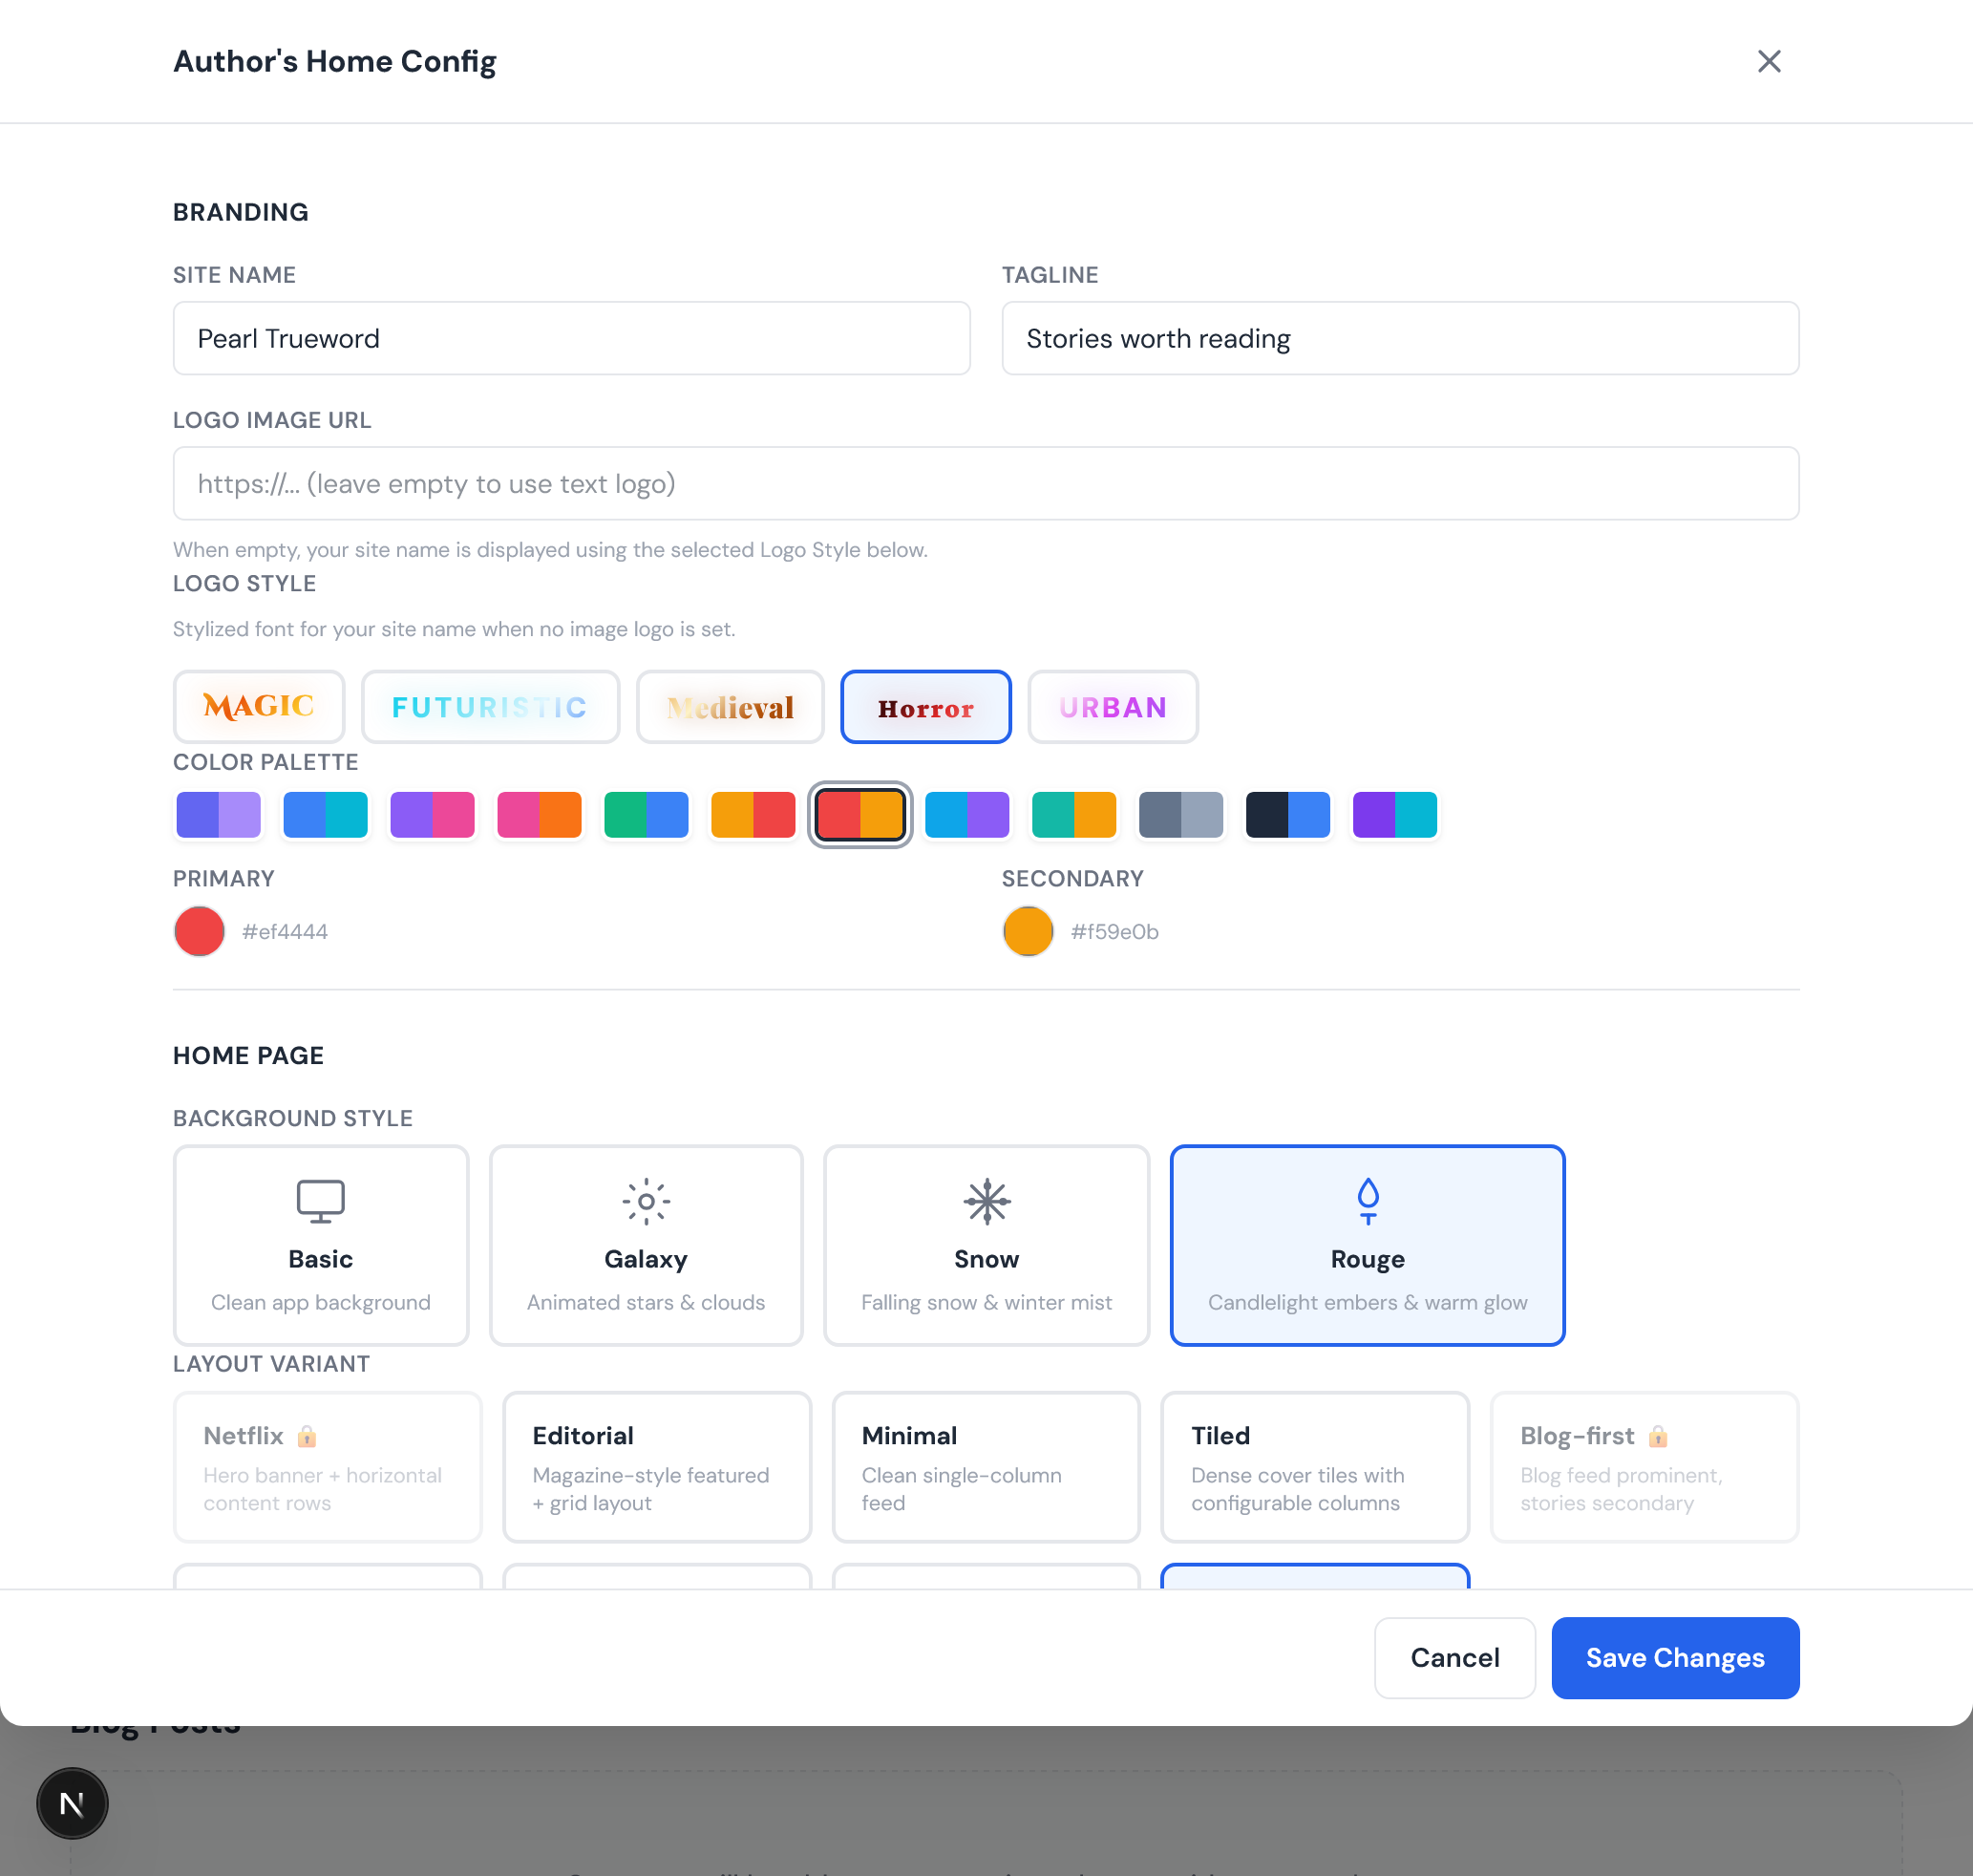This screenshot has width=1973, height=1876.
Task: Choose the Urban logo style
Action: (1112, 707)
